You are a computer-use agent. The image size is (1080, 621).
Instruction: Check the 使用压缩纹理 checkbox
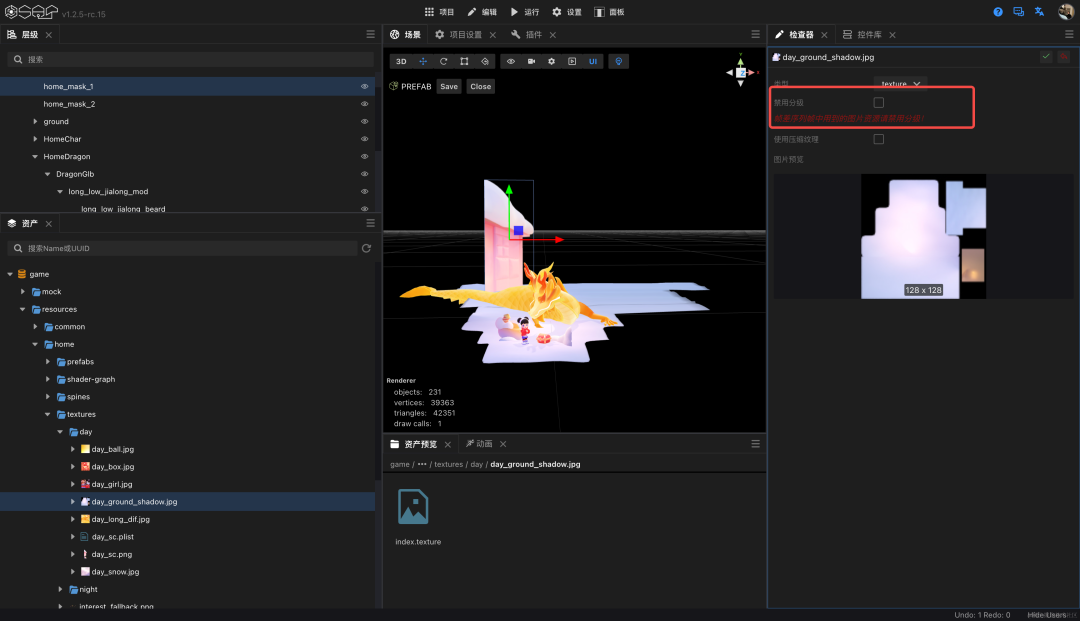[x=878, y=139]
